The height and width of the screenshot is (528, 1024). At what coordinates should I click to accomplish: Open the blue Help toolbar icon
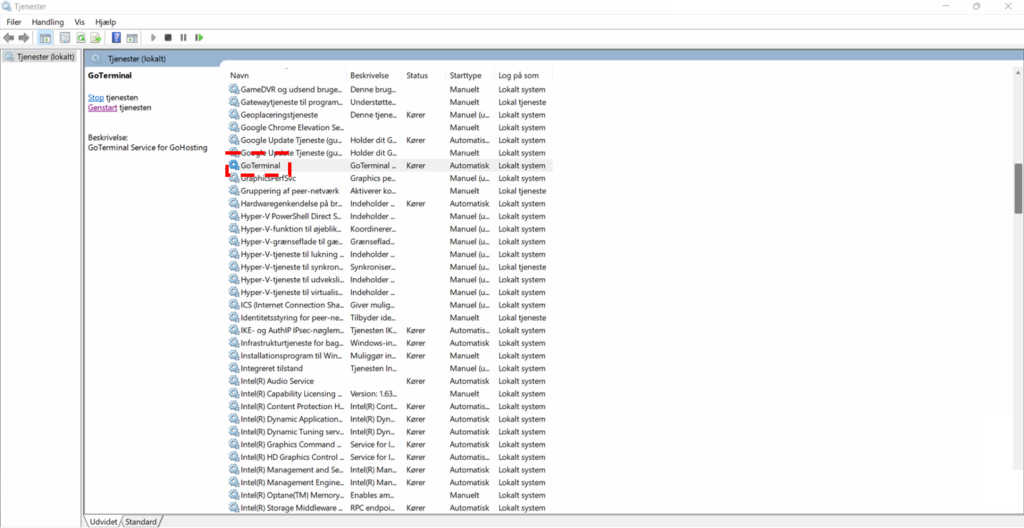[117, 38]
